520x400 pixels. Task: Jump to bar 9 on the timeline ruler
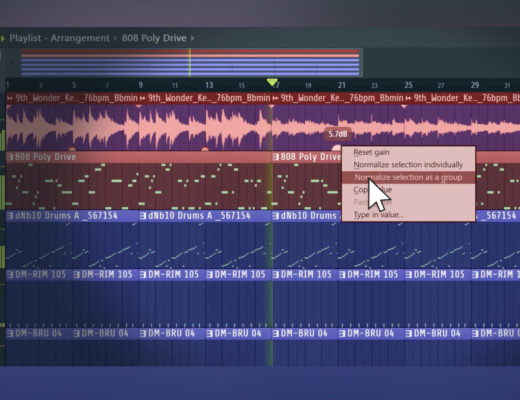[141, 85]
